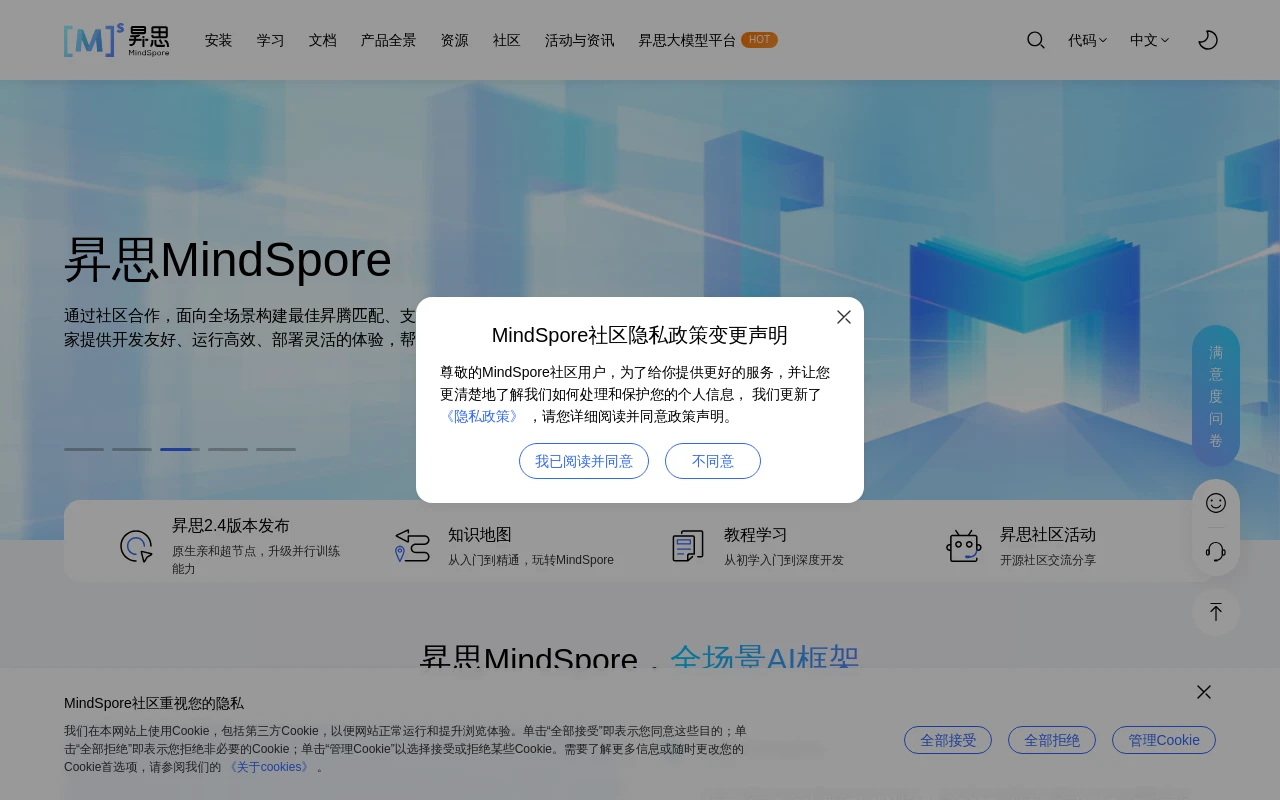Click the MindSpore logo in top left
1280x800 pixels.
[116, 40]
